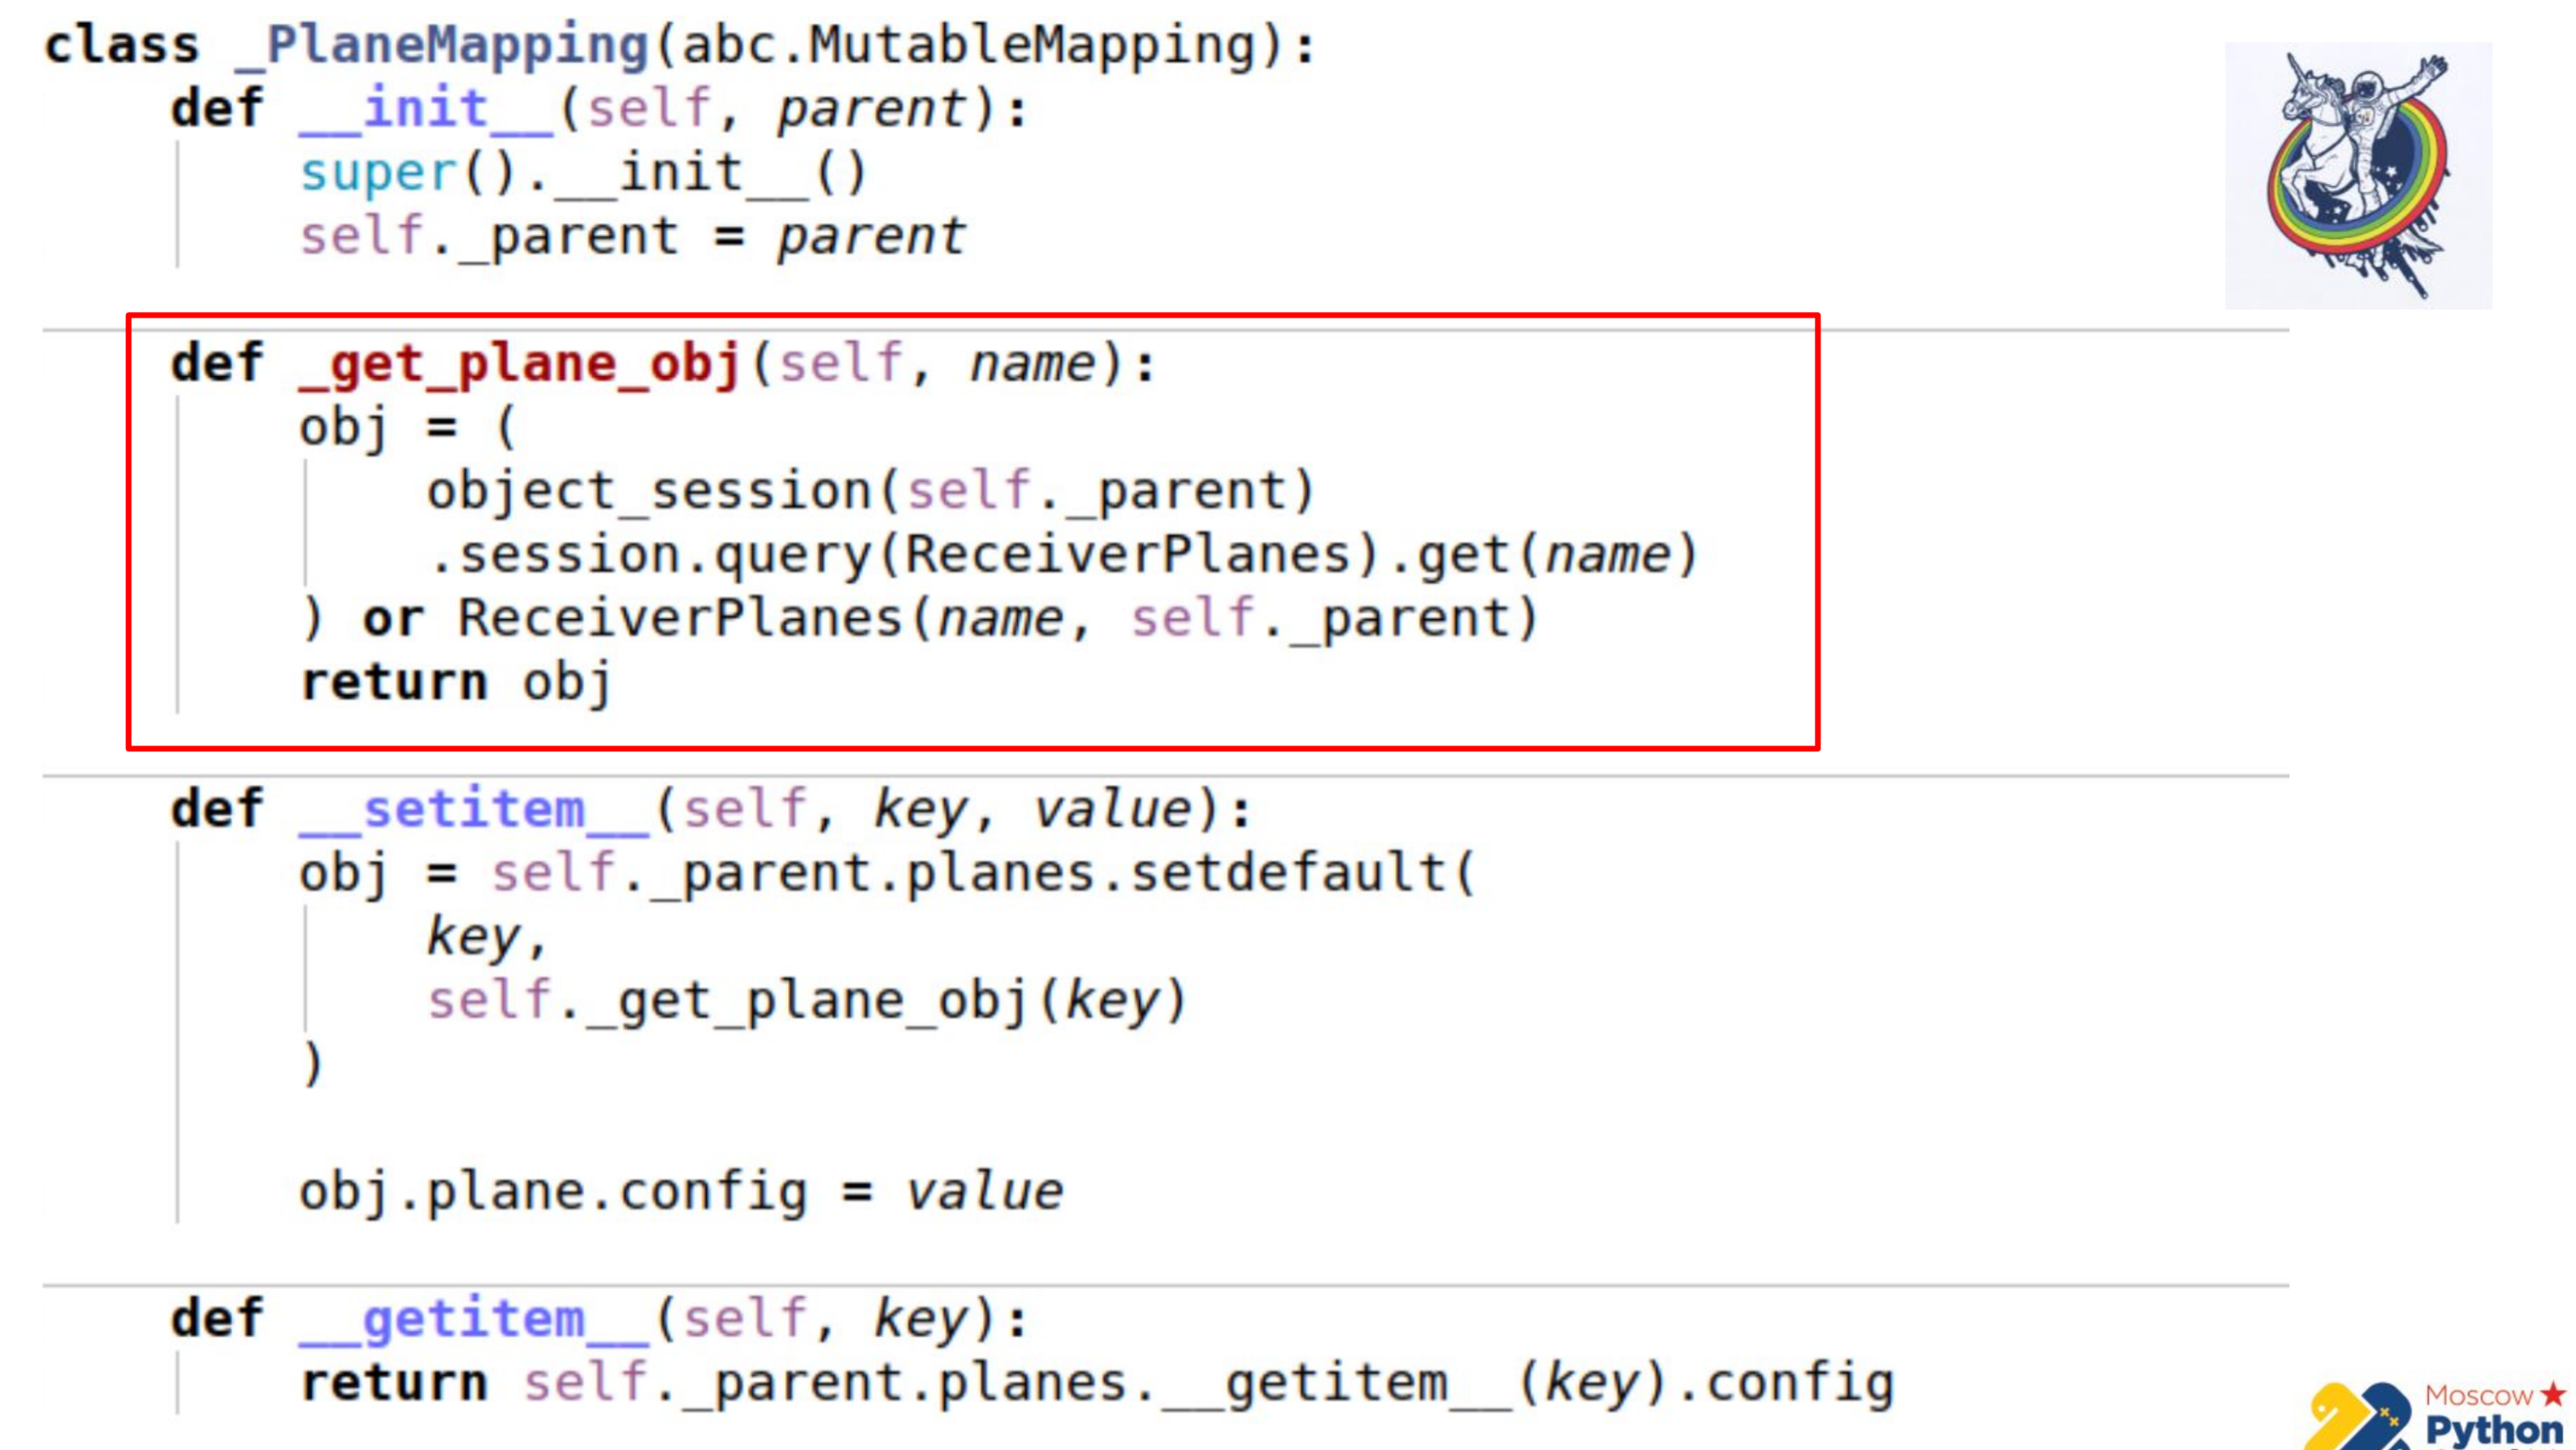2576x1450 pixels.
Task: Click the __getitem__ method name
Action: click(x=474, y=1320)
